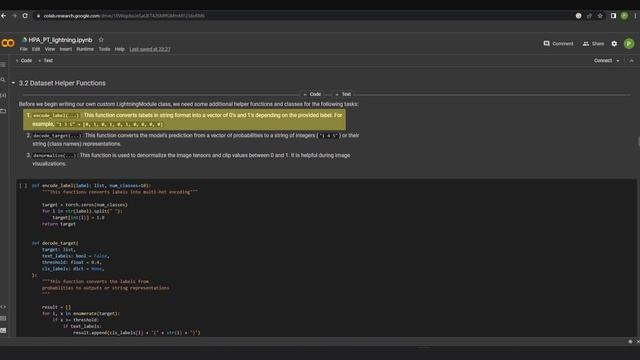640x360 pixels.
Task: Insert code cell using the inline Code button
Action: coord(312,94)
